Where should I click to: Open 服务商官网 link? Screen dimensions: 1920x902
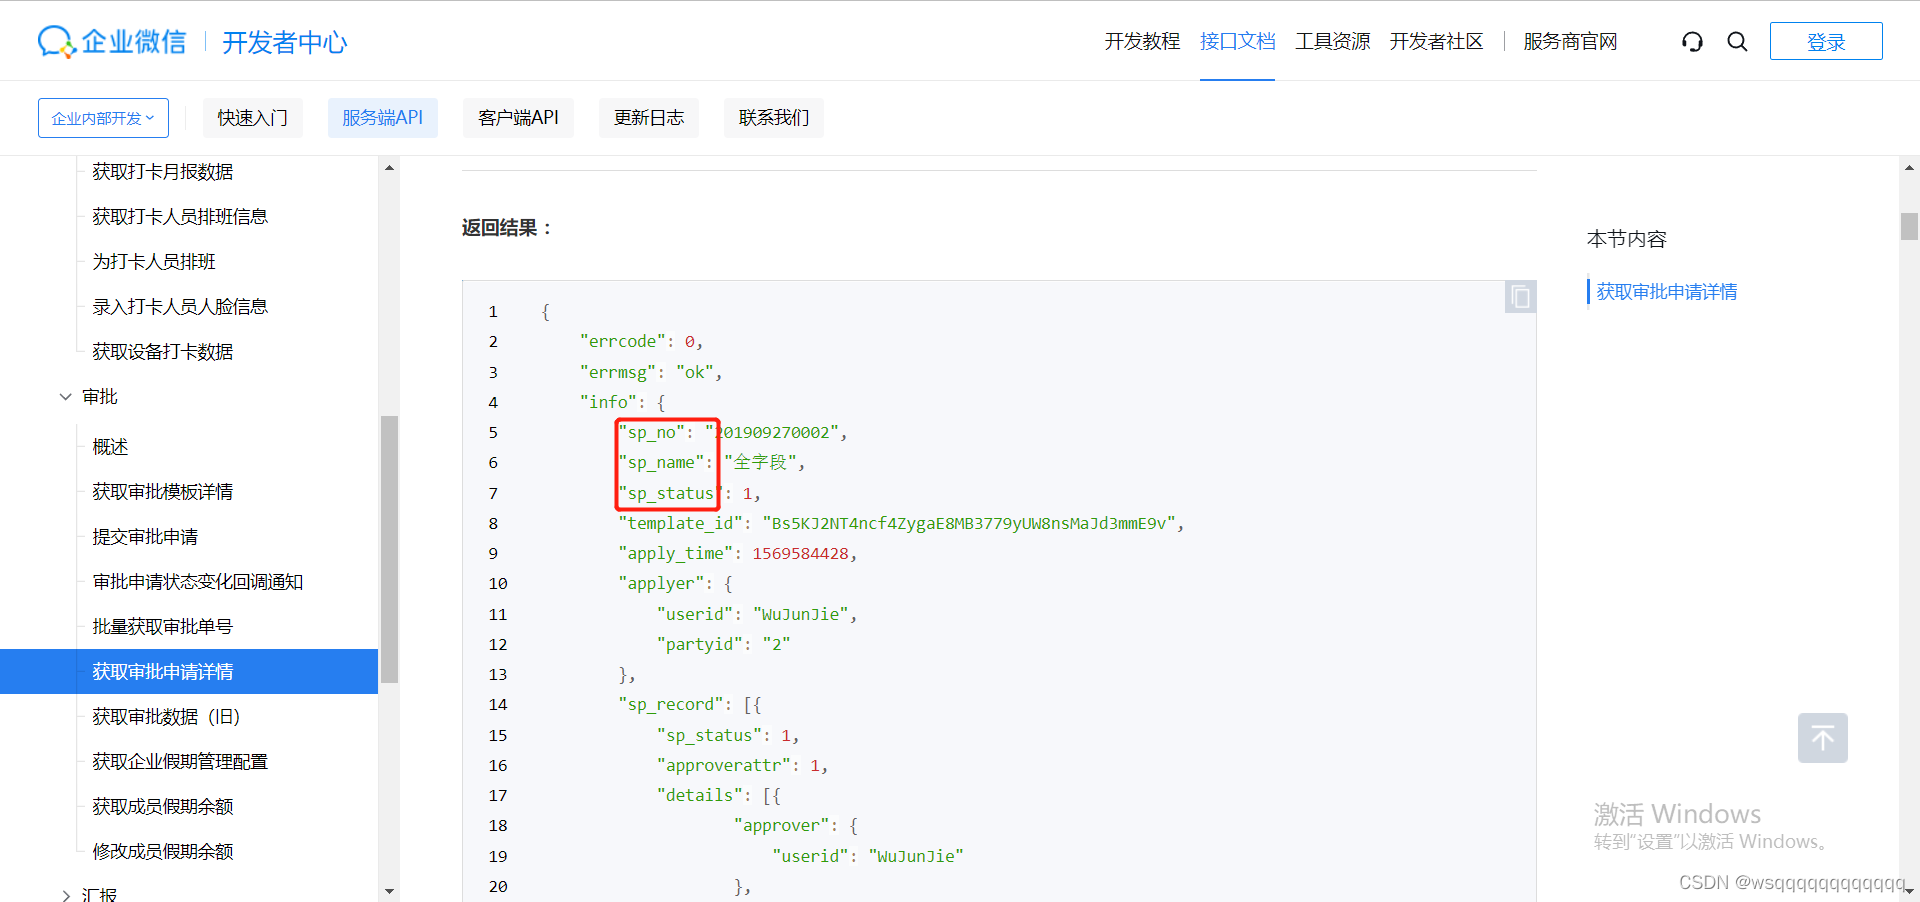(x=1570, y=41)
